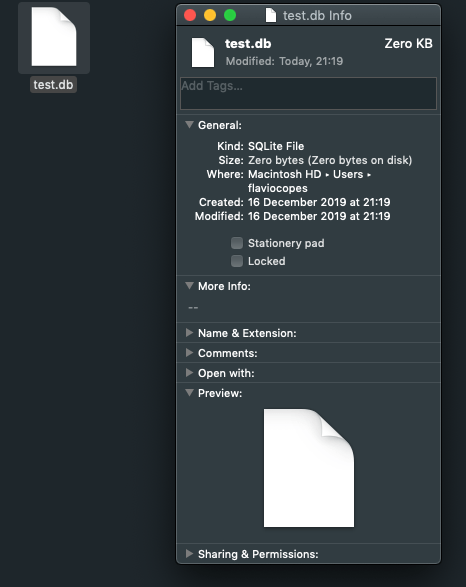The image size is (466, 587).
Task: Collapse the Preview section
Action: (x=189, y=393)
